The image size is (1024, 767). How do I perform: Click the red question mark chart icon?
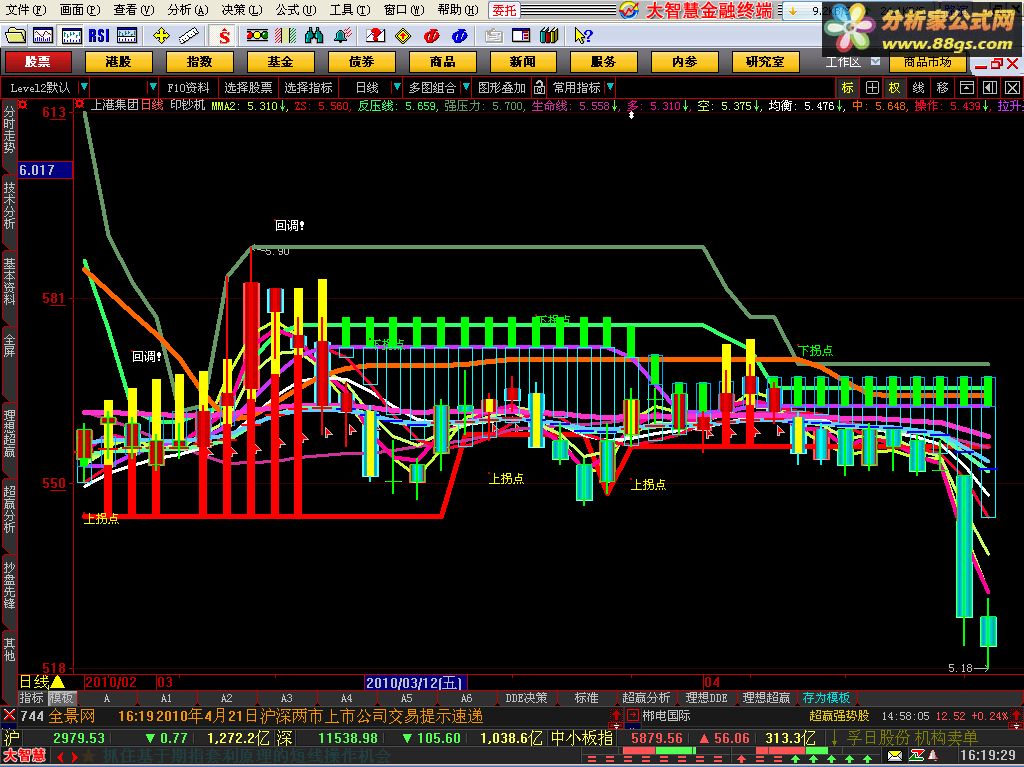[375, 35]
